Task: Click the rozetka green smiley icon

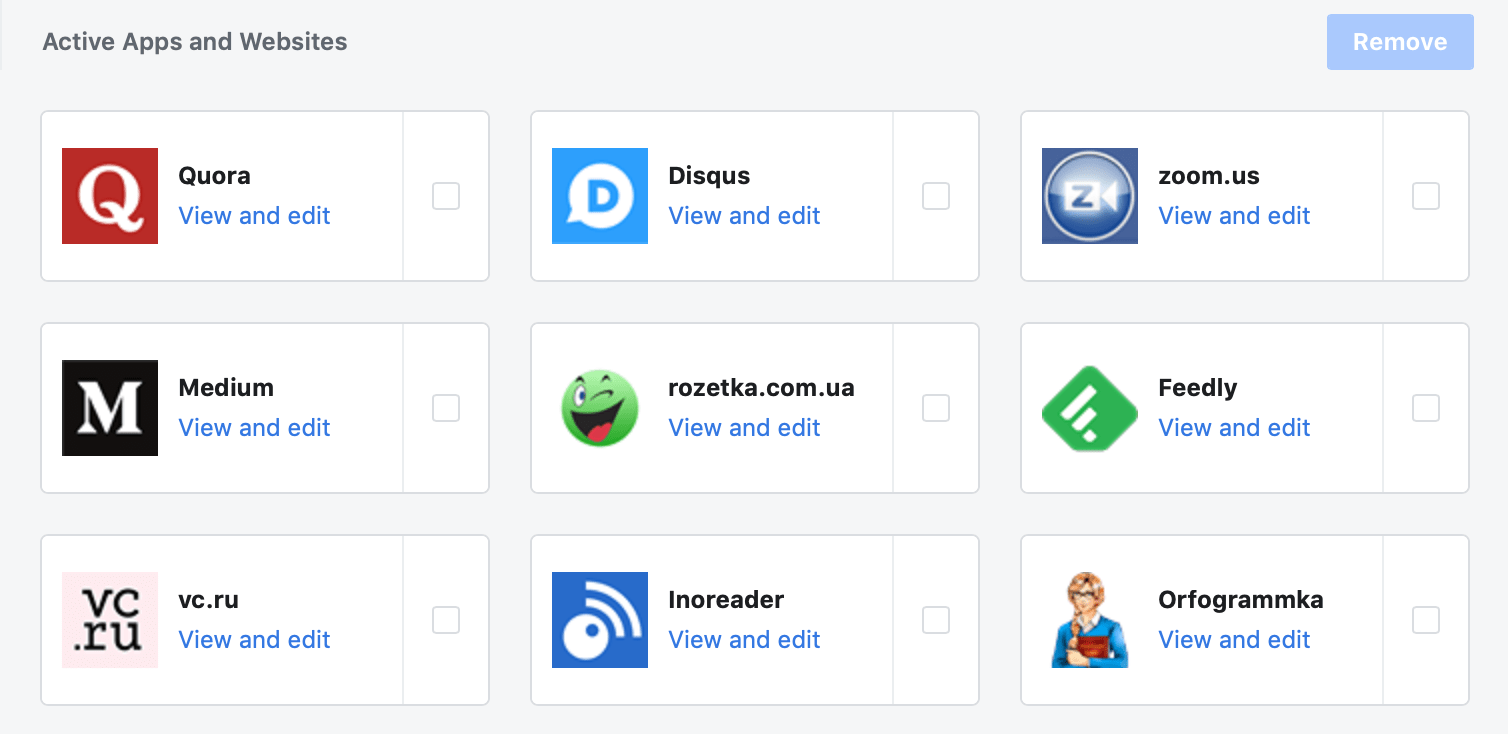Action: (600, 408)
